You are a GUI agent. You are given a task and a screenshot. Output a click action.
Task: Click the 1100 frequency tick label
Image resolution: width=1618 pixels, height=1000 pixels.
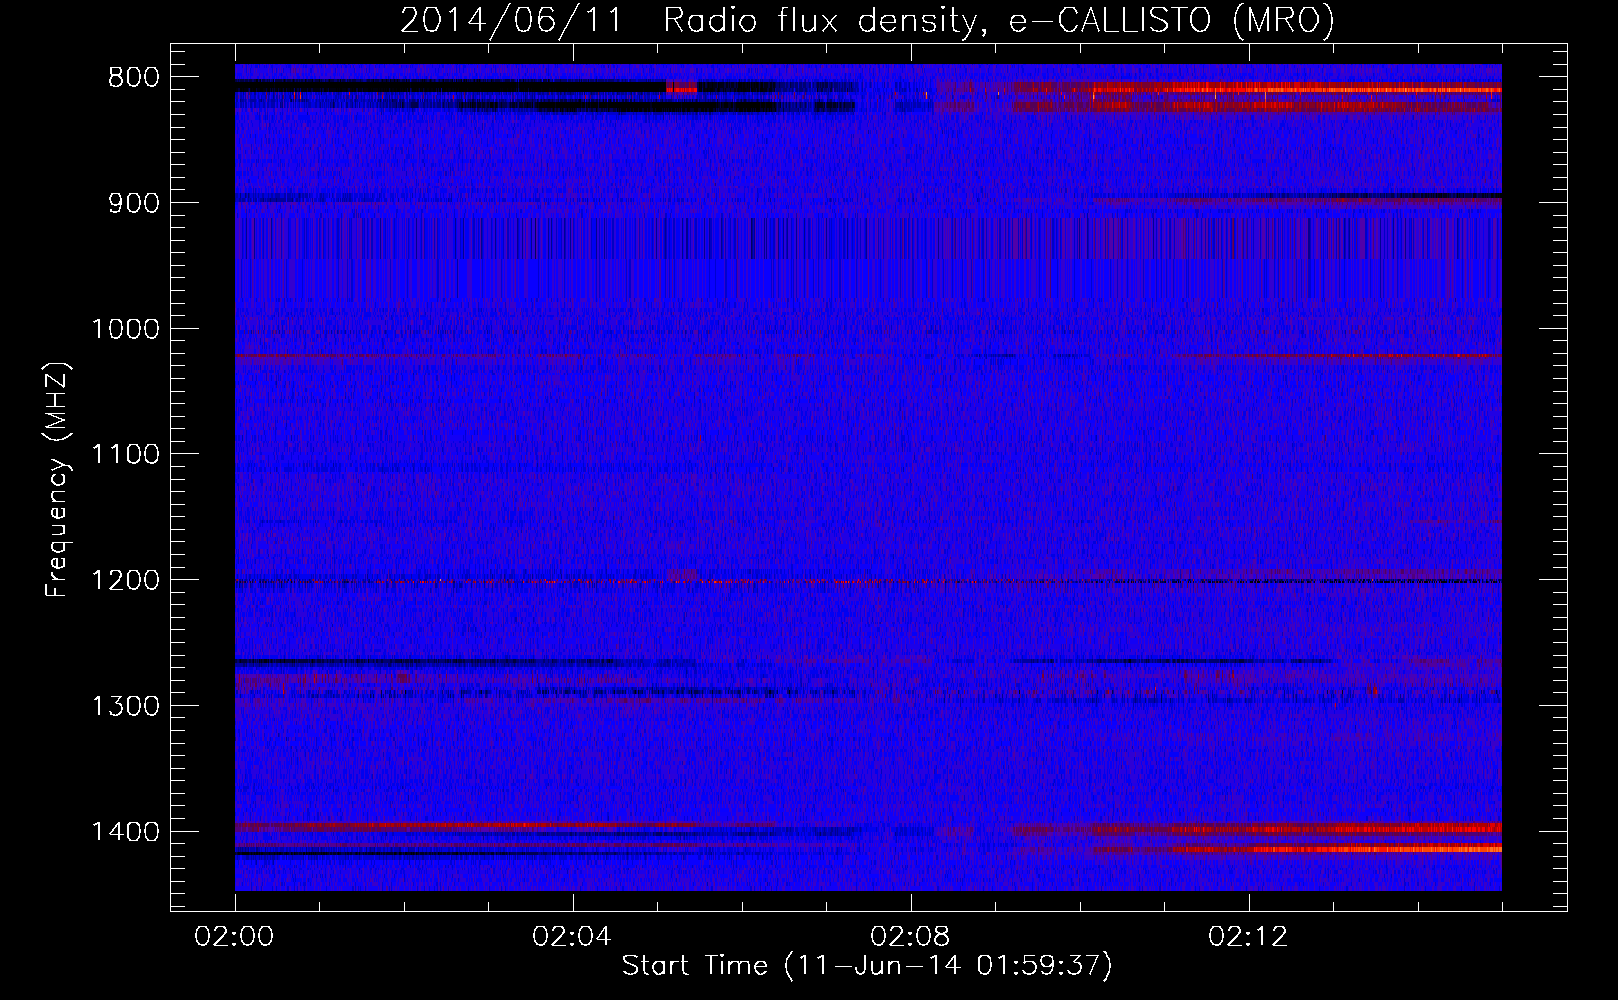(125, 455)
